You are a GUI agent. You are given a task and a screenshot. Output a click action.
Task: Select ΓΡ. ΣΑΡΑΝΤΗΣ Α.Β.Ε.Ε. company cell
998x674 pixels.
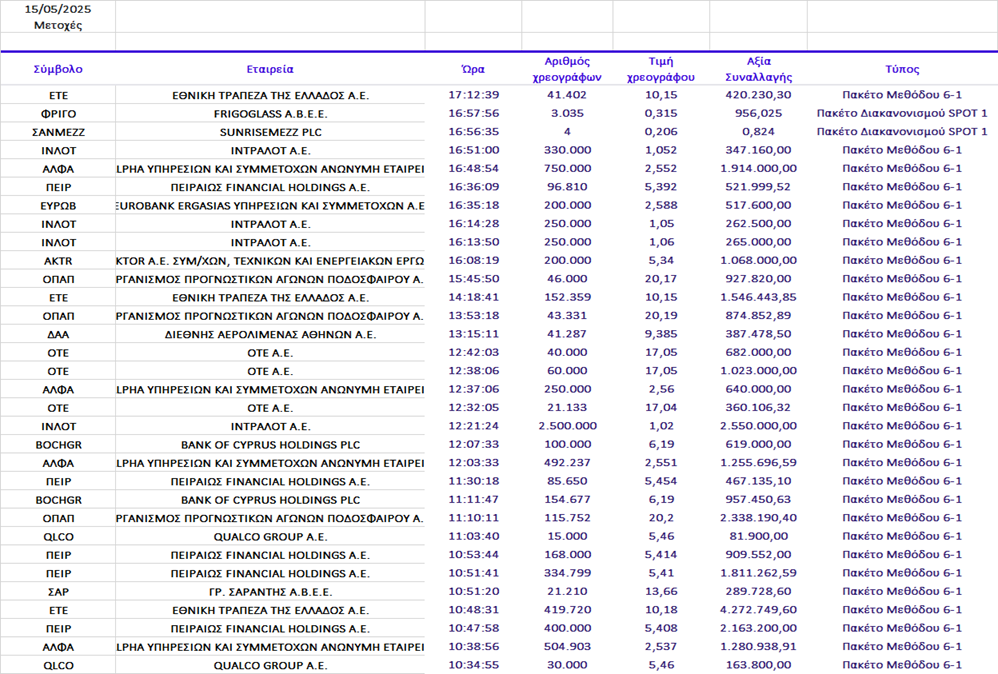(270, 593)
